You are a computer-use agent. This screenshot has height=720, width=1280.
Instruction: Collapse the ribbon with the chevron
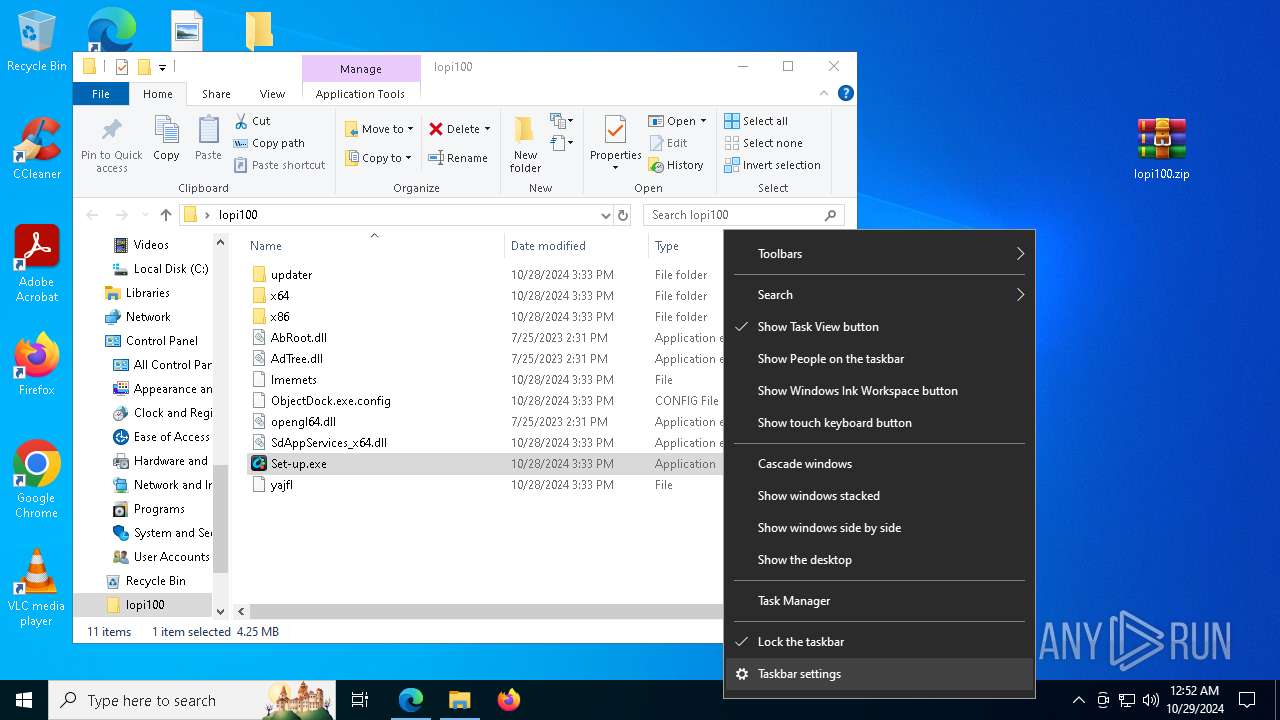pos(825,93)
